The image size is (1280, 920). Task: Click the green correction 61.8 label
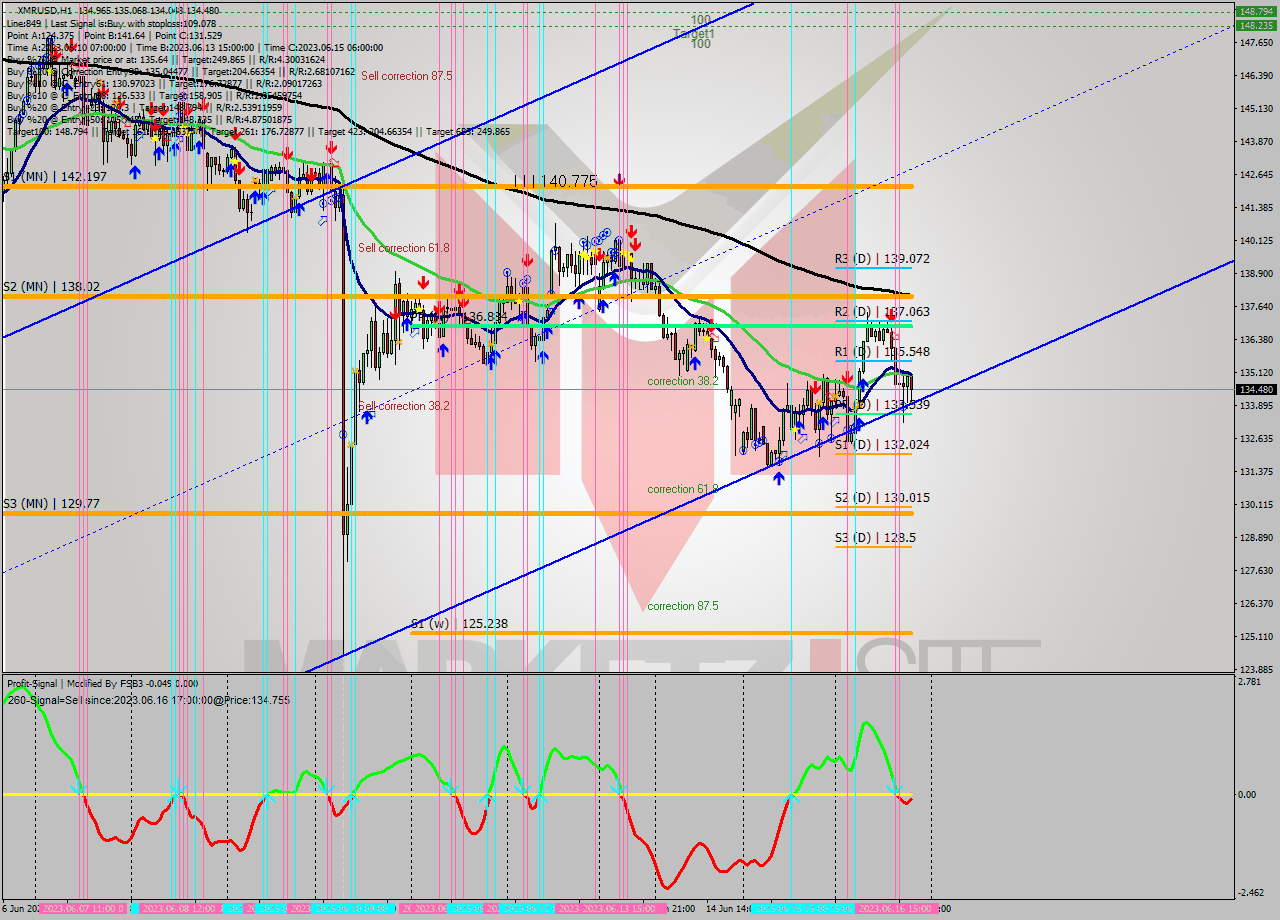tap(682, 489)
